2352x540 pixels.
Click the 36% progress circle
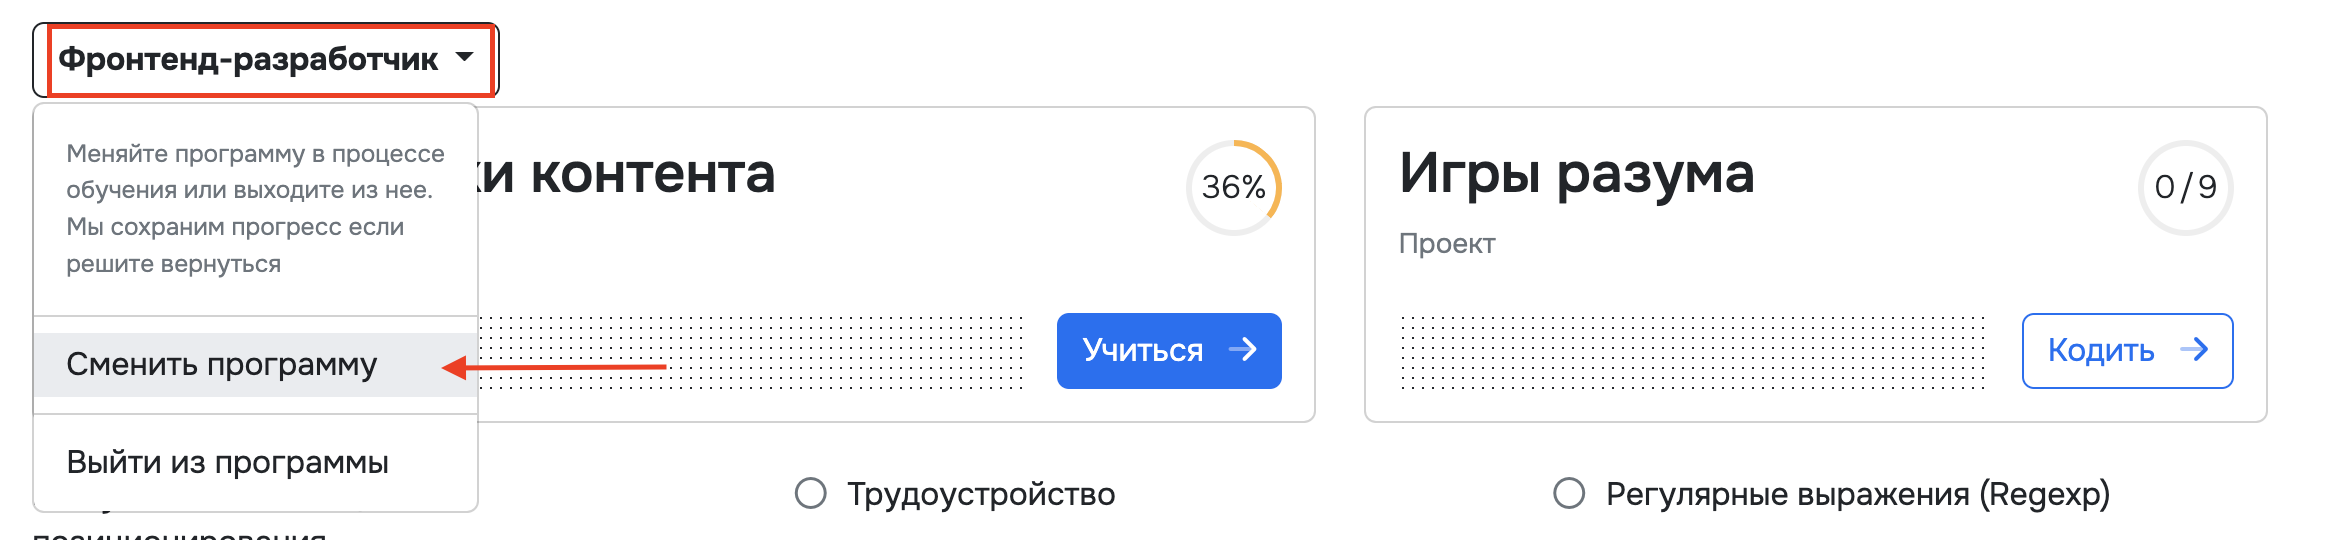click(x=1234, y=188)
